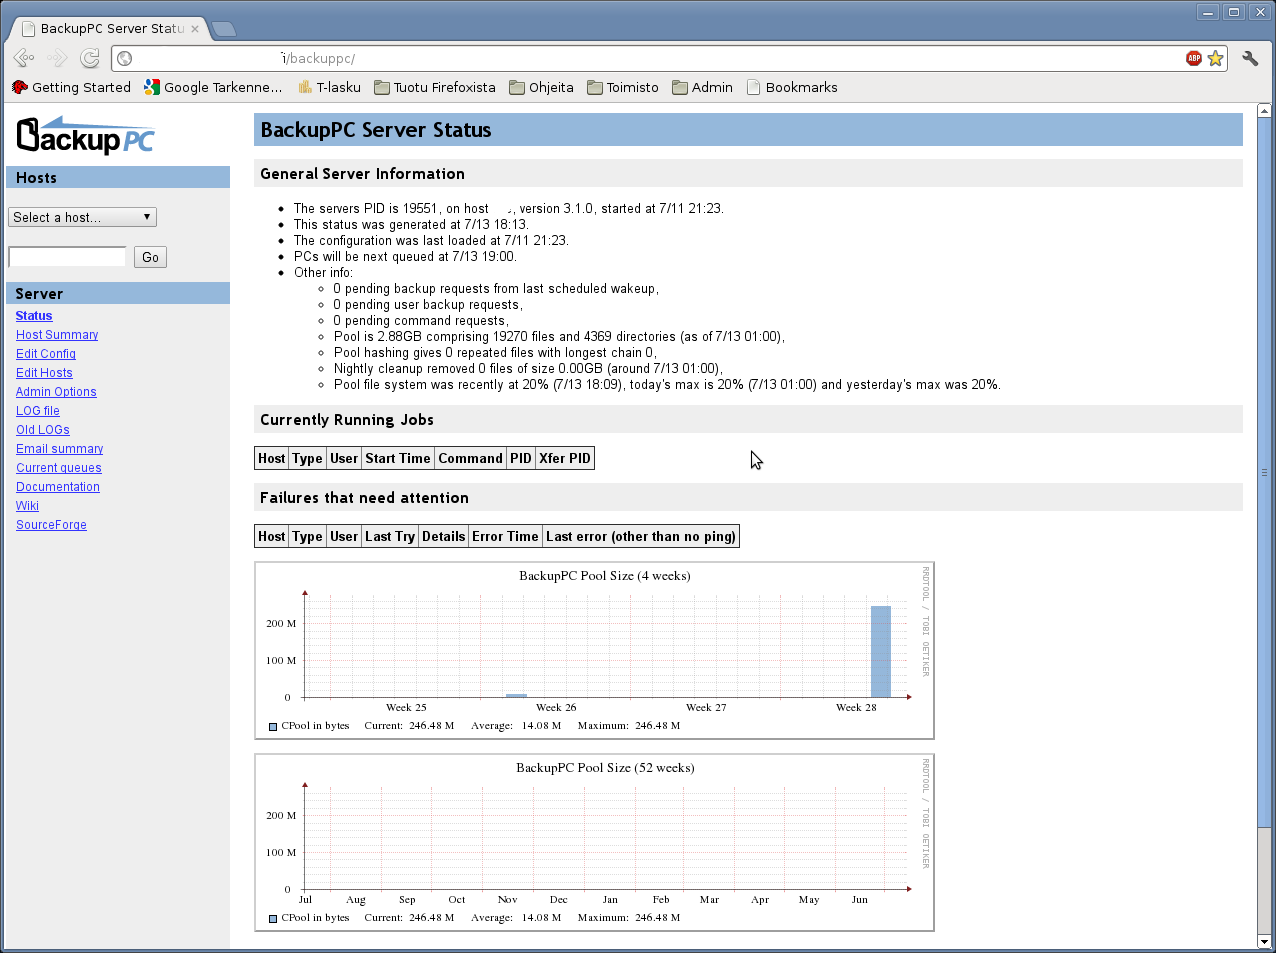Open the Edit Config link

click(x=46, y=354)
